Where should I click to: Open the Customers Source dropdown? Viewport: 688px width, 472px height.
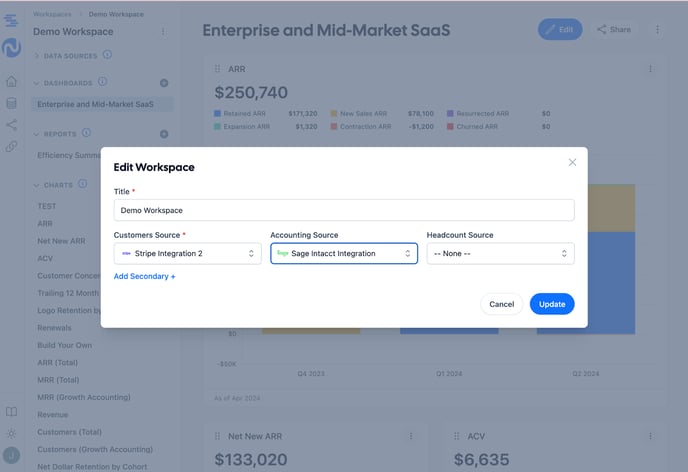(x=187, y=254)
